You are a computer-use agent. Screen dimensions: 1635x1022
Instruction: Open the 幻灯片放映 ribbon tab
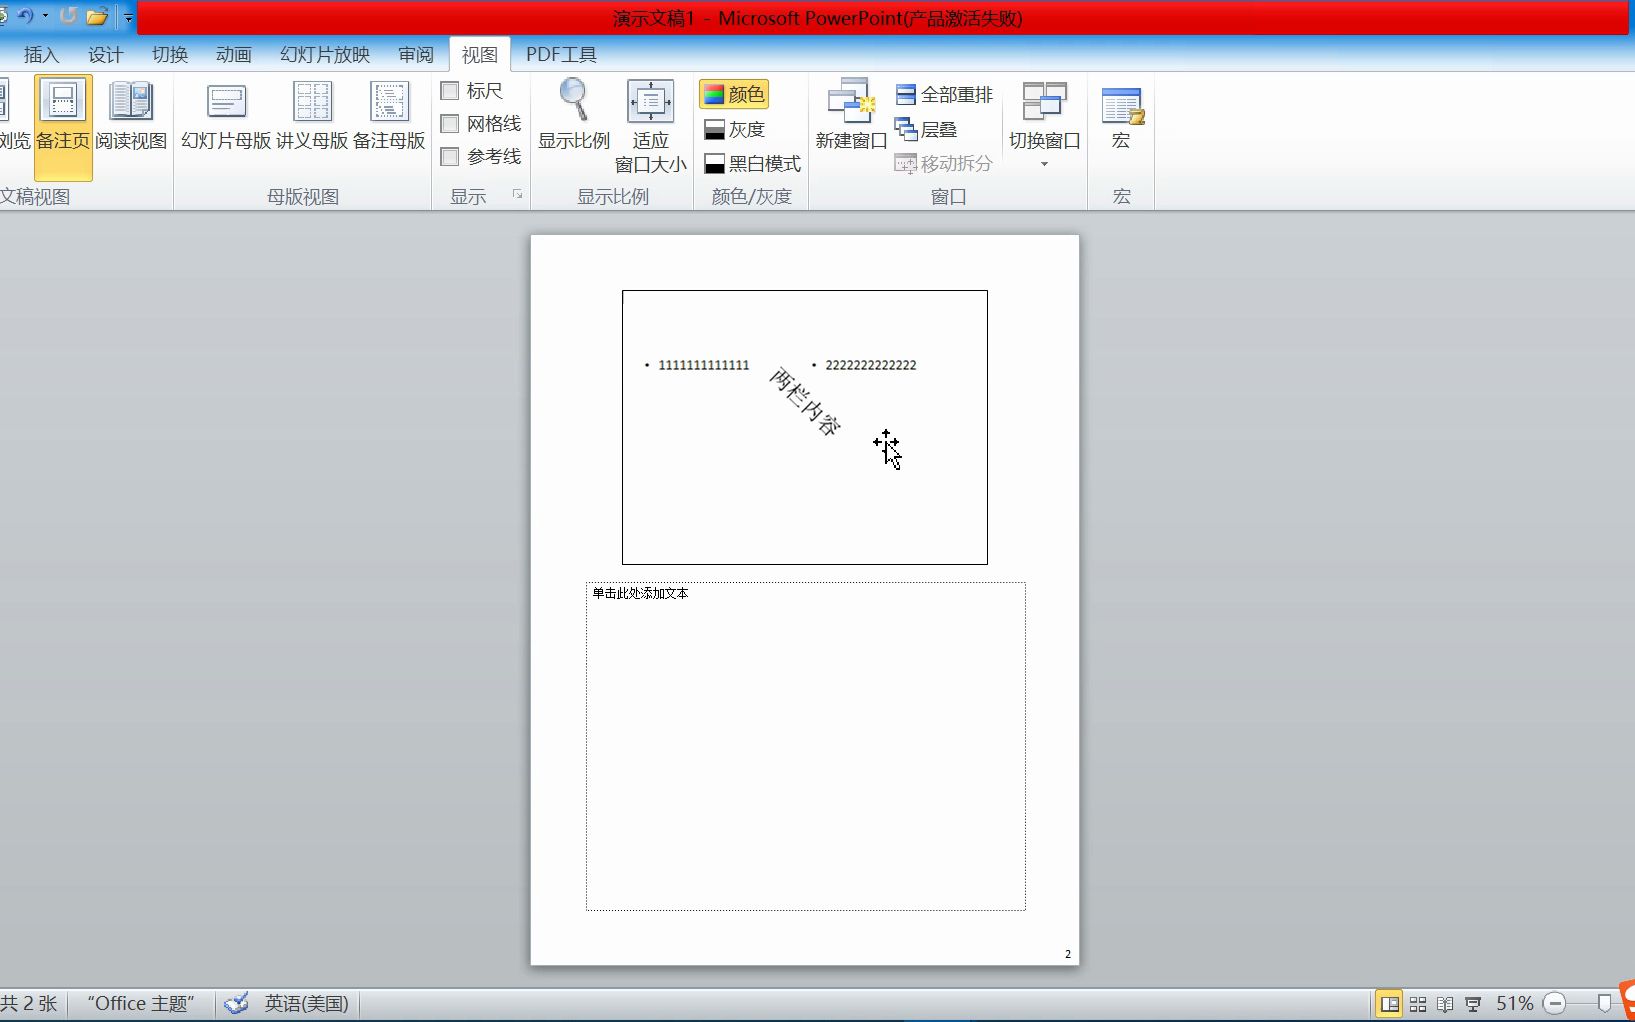click(x=325, y=55)
